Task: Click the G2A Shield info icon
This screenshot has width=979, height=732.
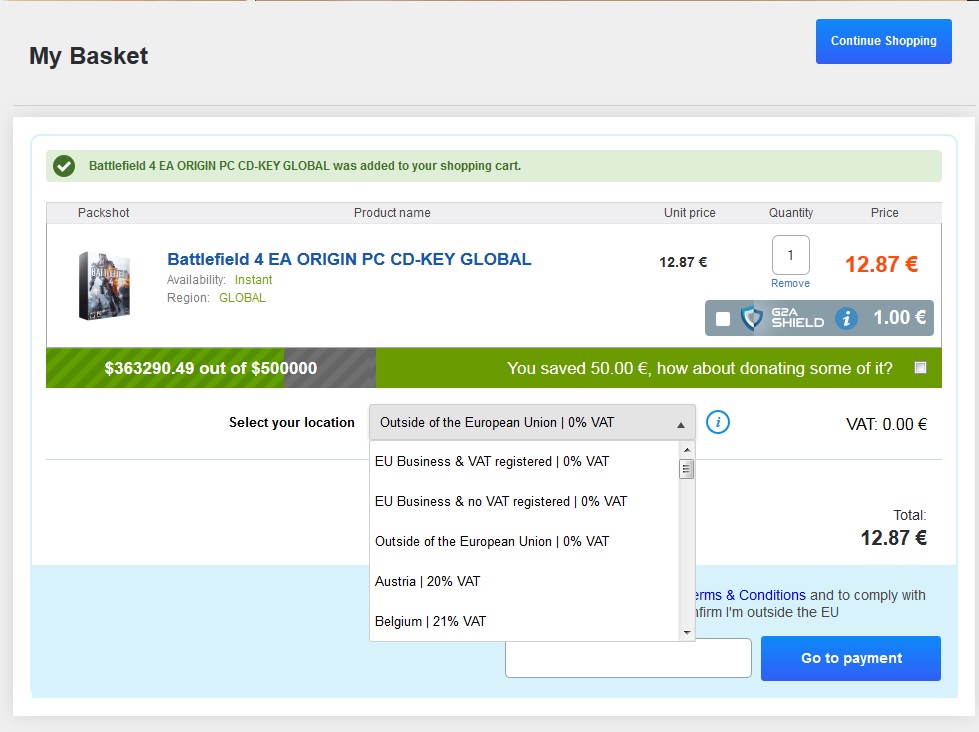Action: (846, 319)
